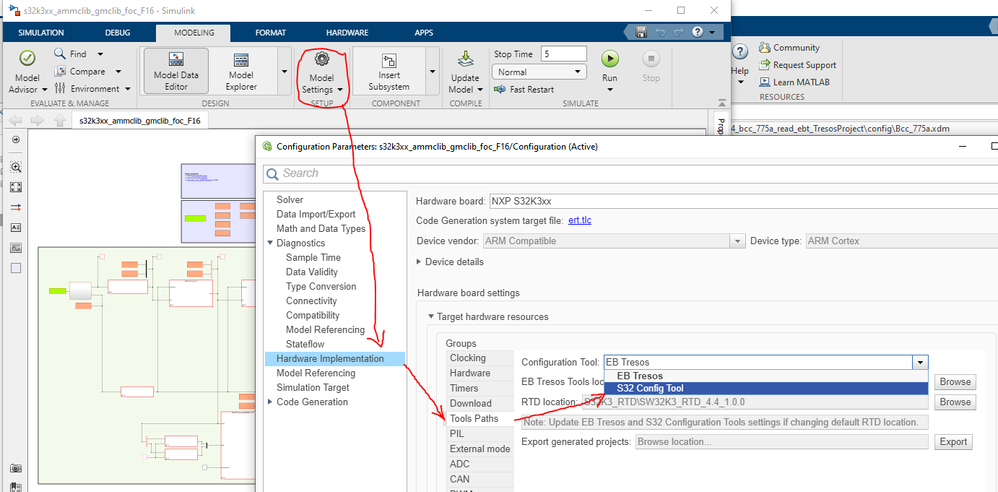Launch the Model Explorer
The height and width of the screenshot is (492, 998).
(x=241, y=72)
